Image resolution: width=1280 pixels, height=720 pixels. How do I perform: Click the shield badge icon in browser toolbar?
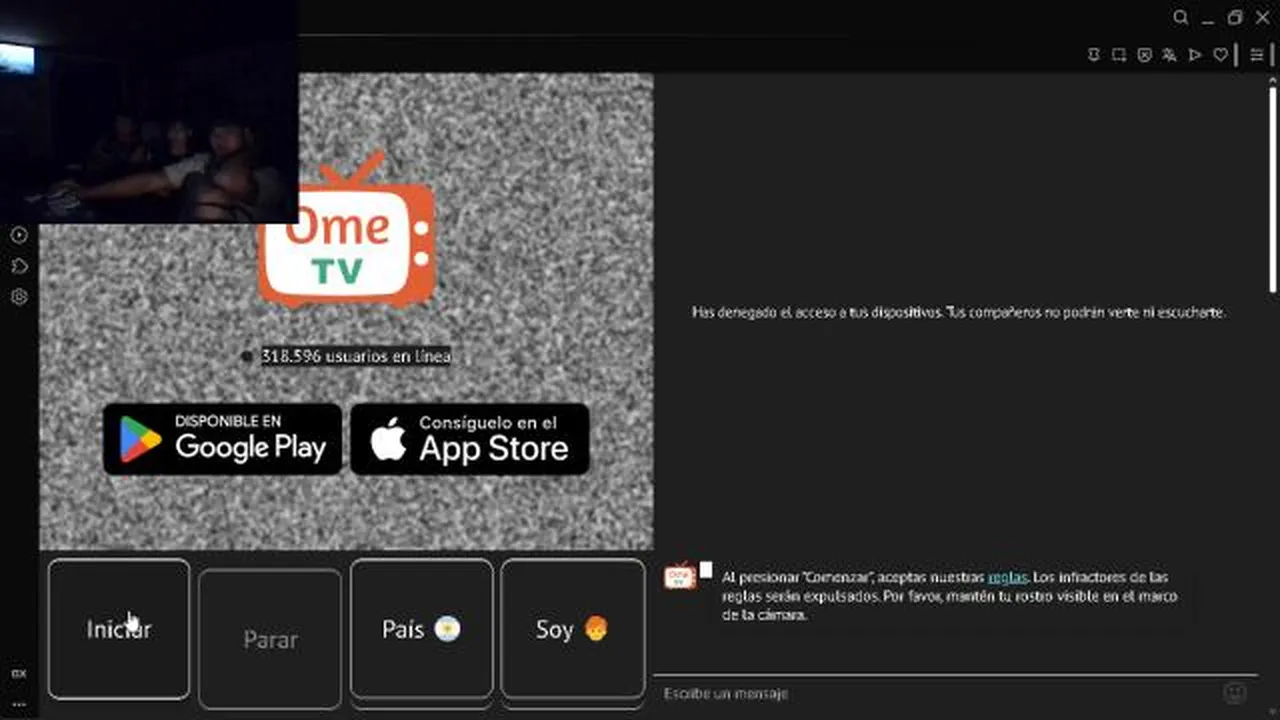(1094, 55)
